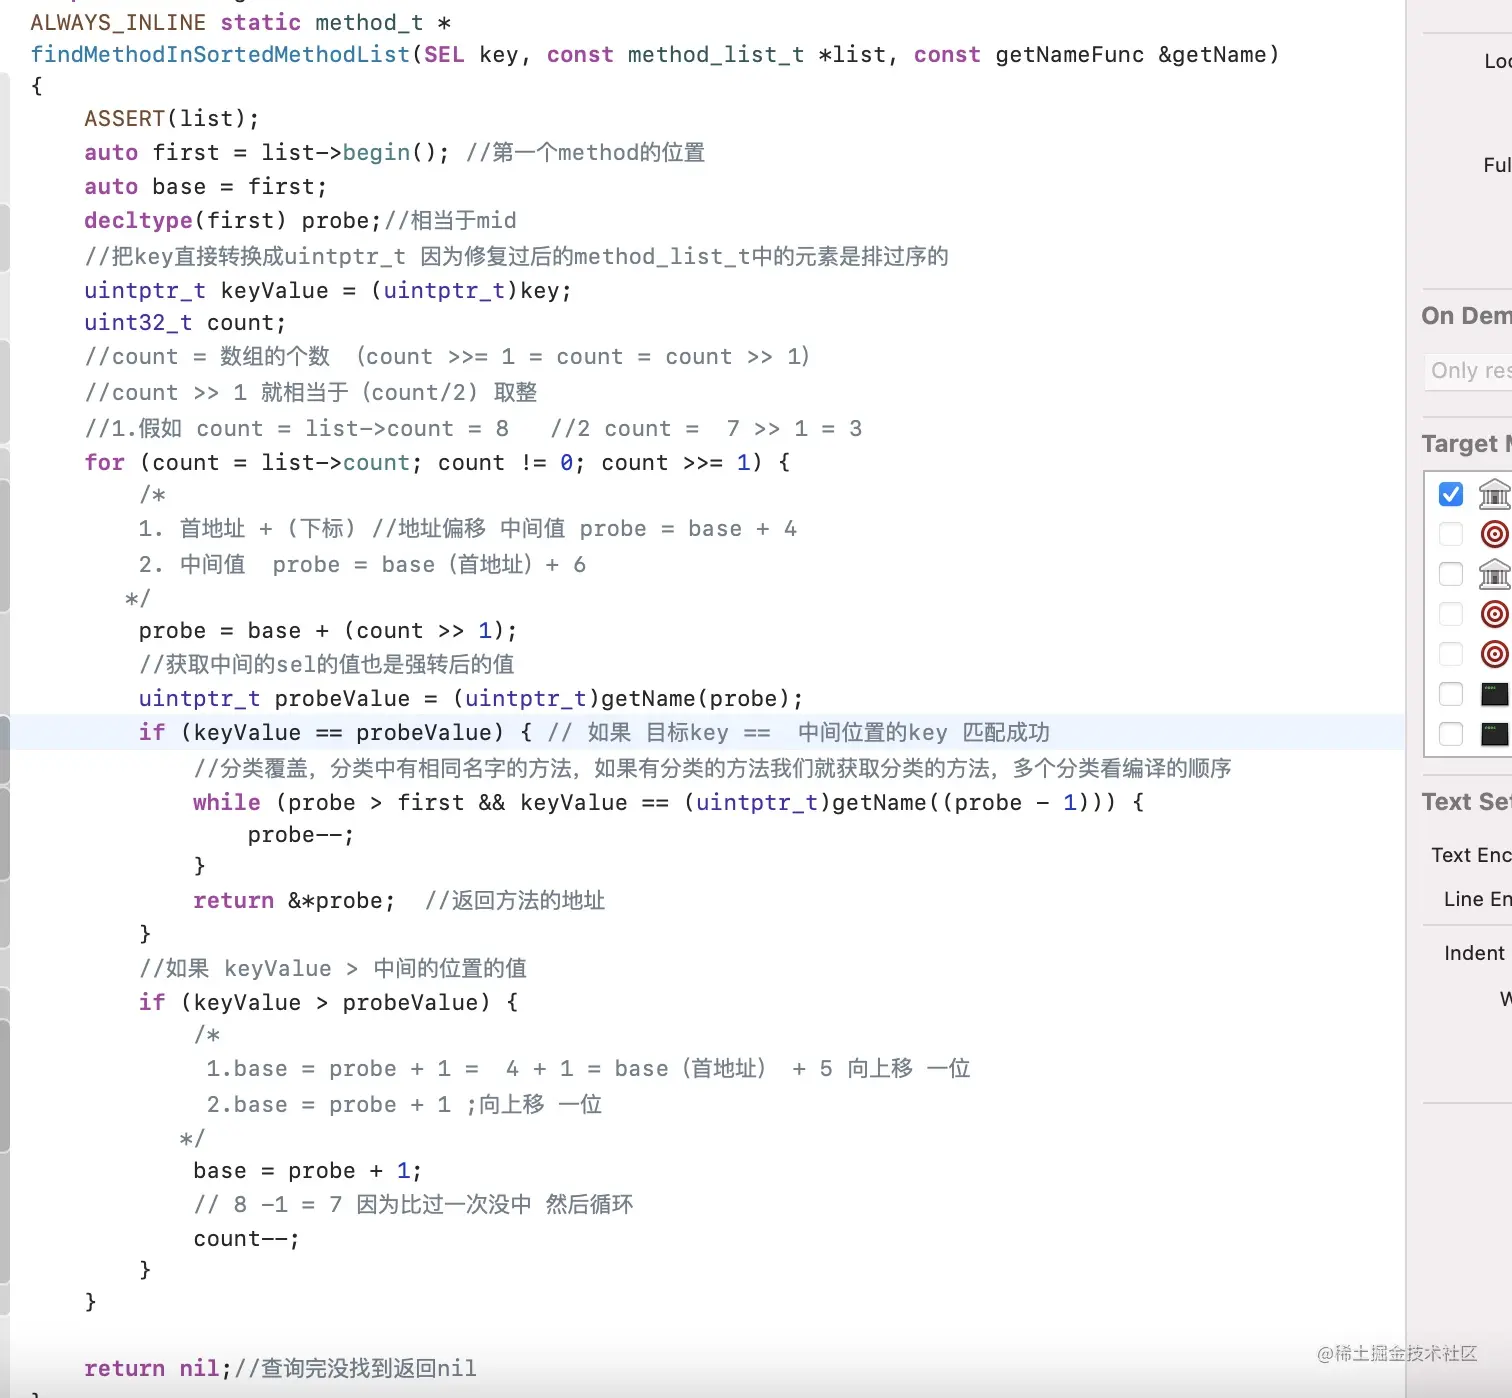
Task: Click the second red target icon in the list
Action: [1495, 614]
